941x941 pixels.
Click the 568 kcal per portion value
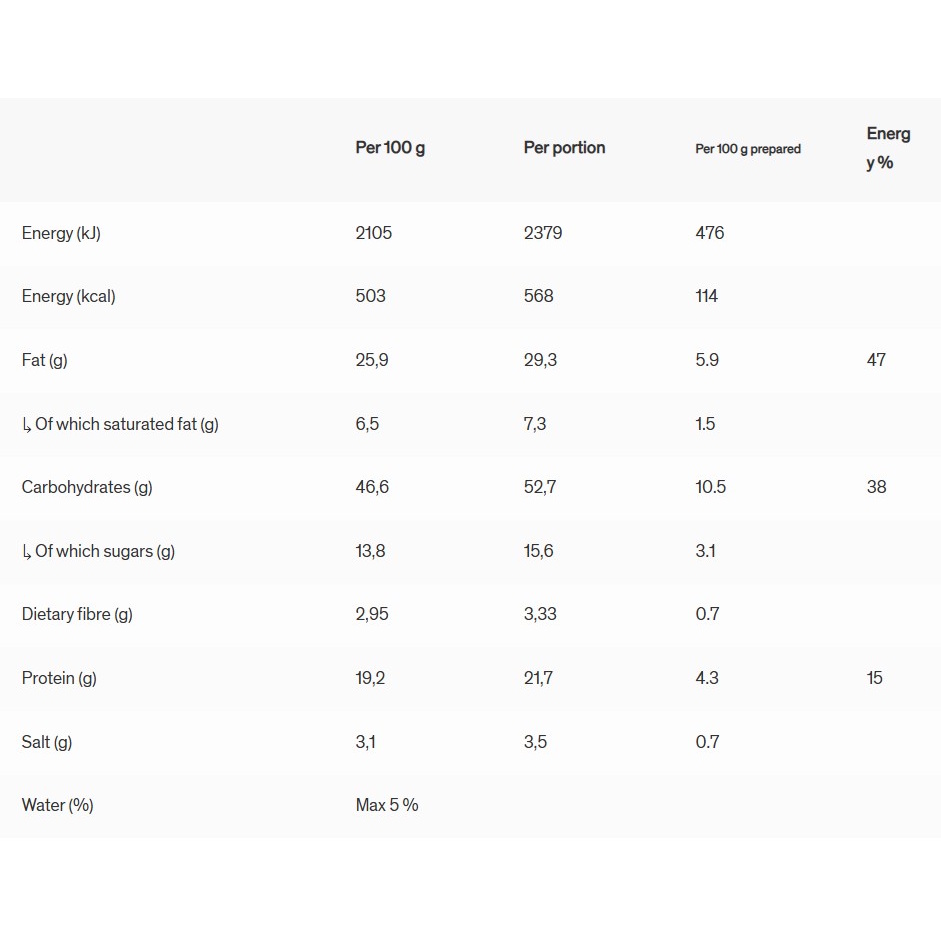[x=538, y=296]
